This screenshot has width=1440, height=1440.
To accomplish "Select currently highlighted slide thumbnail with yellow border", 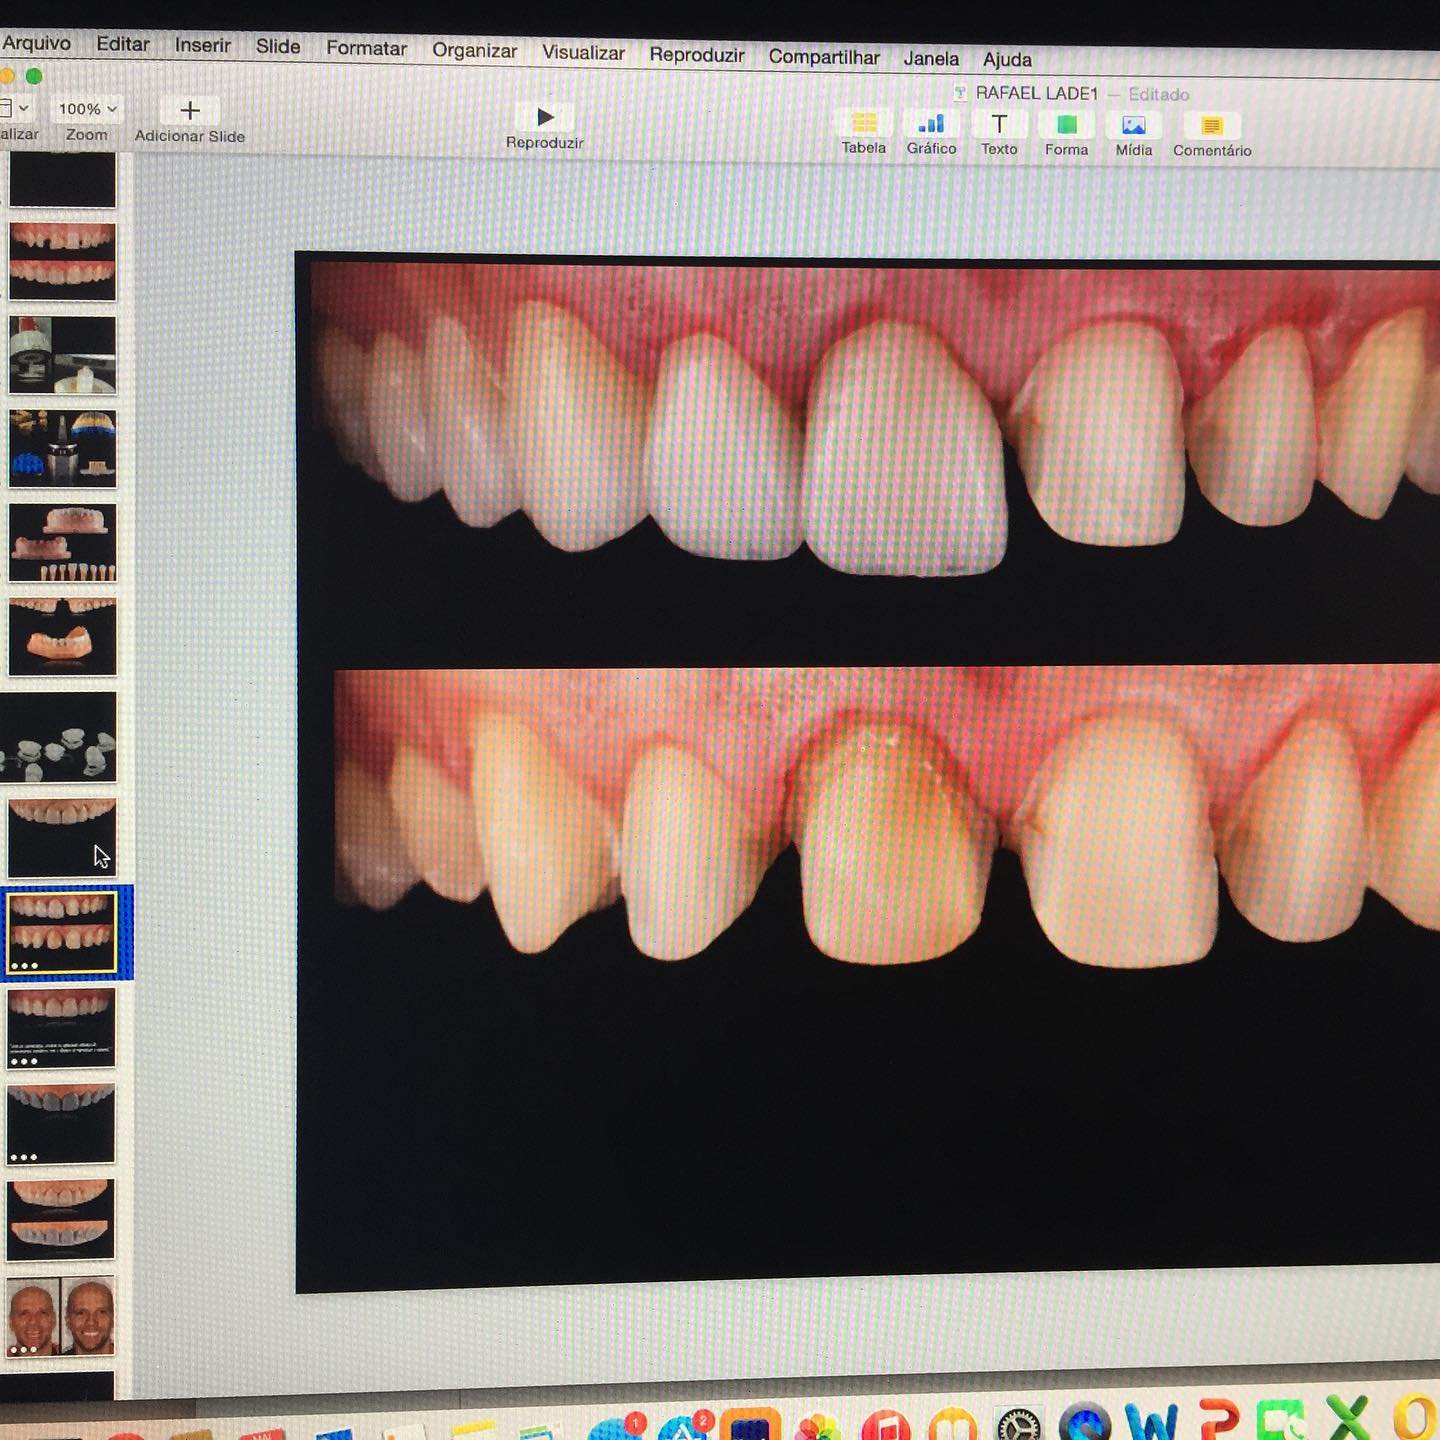I will [61, 932].
